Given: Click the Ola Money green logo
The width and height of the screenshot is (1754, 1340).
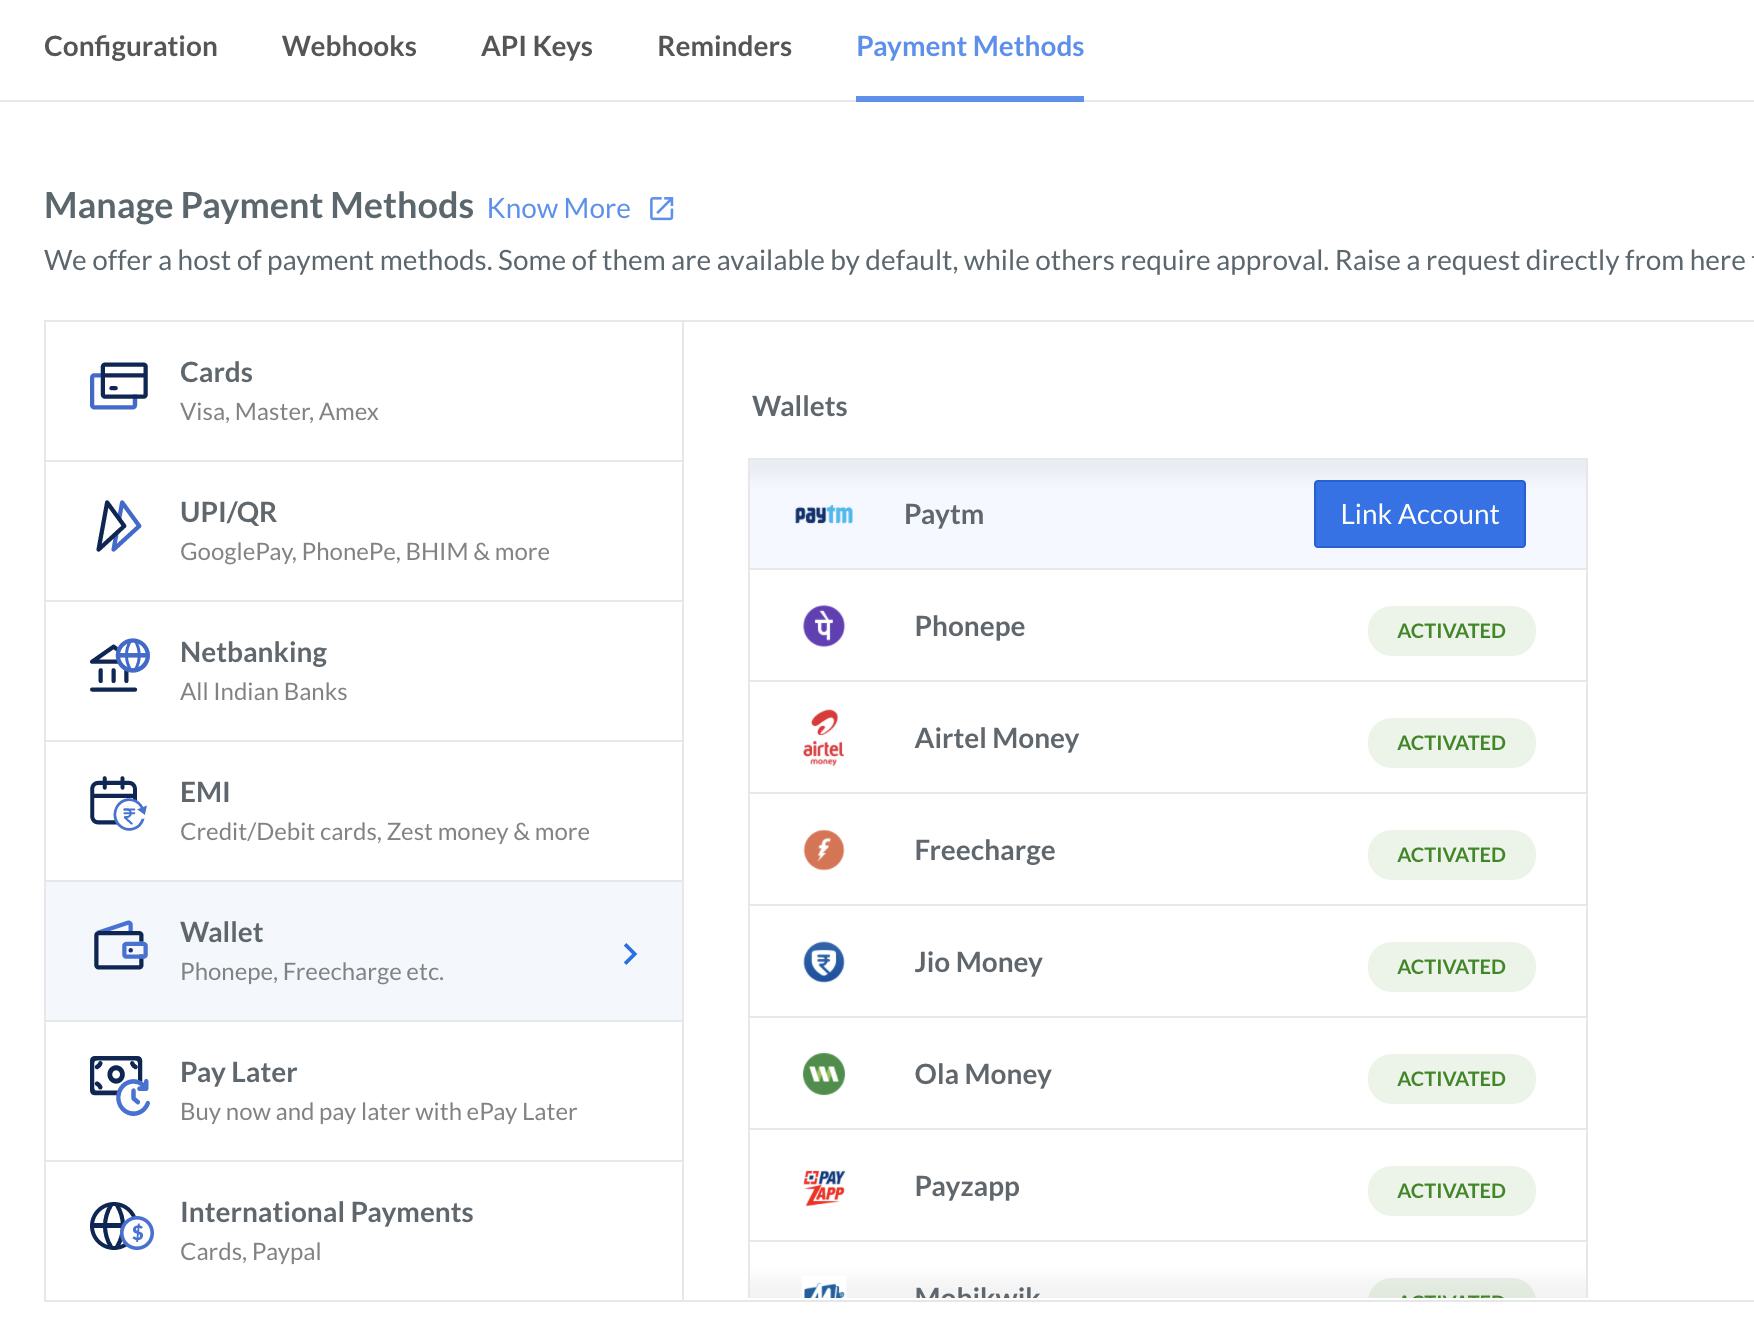Looking at the screenshot, I should coord(824,1074).
